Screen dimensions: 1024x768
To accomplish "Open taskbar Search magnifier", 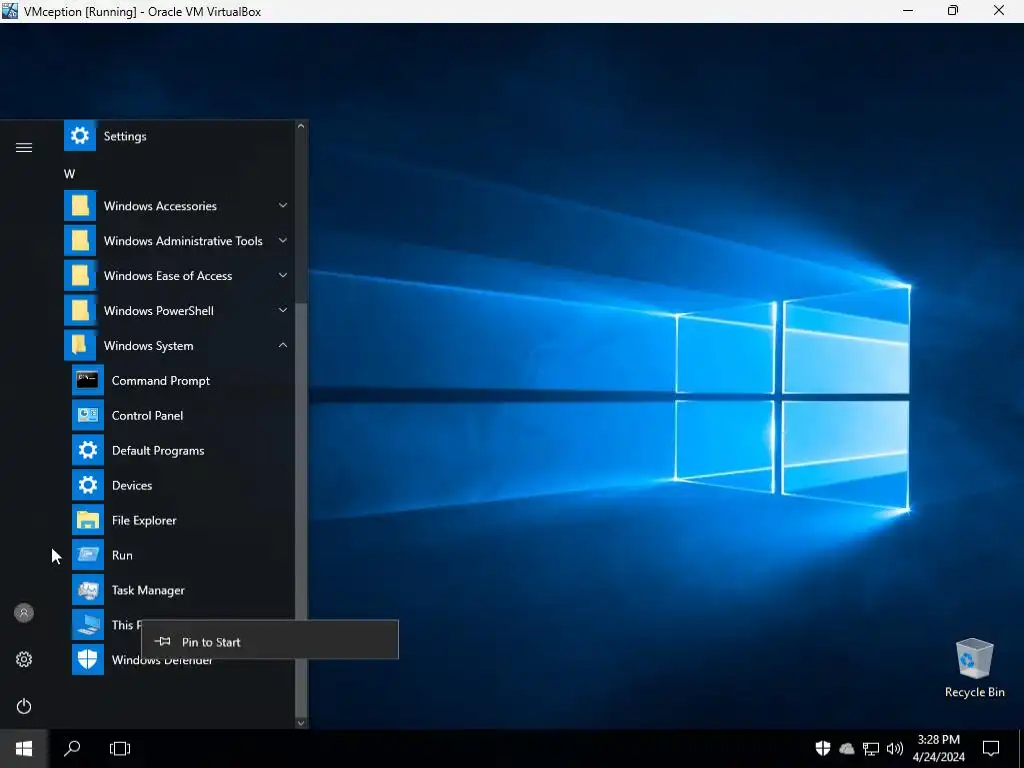I will pyautogui.click(x=72, y=748).
